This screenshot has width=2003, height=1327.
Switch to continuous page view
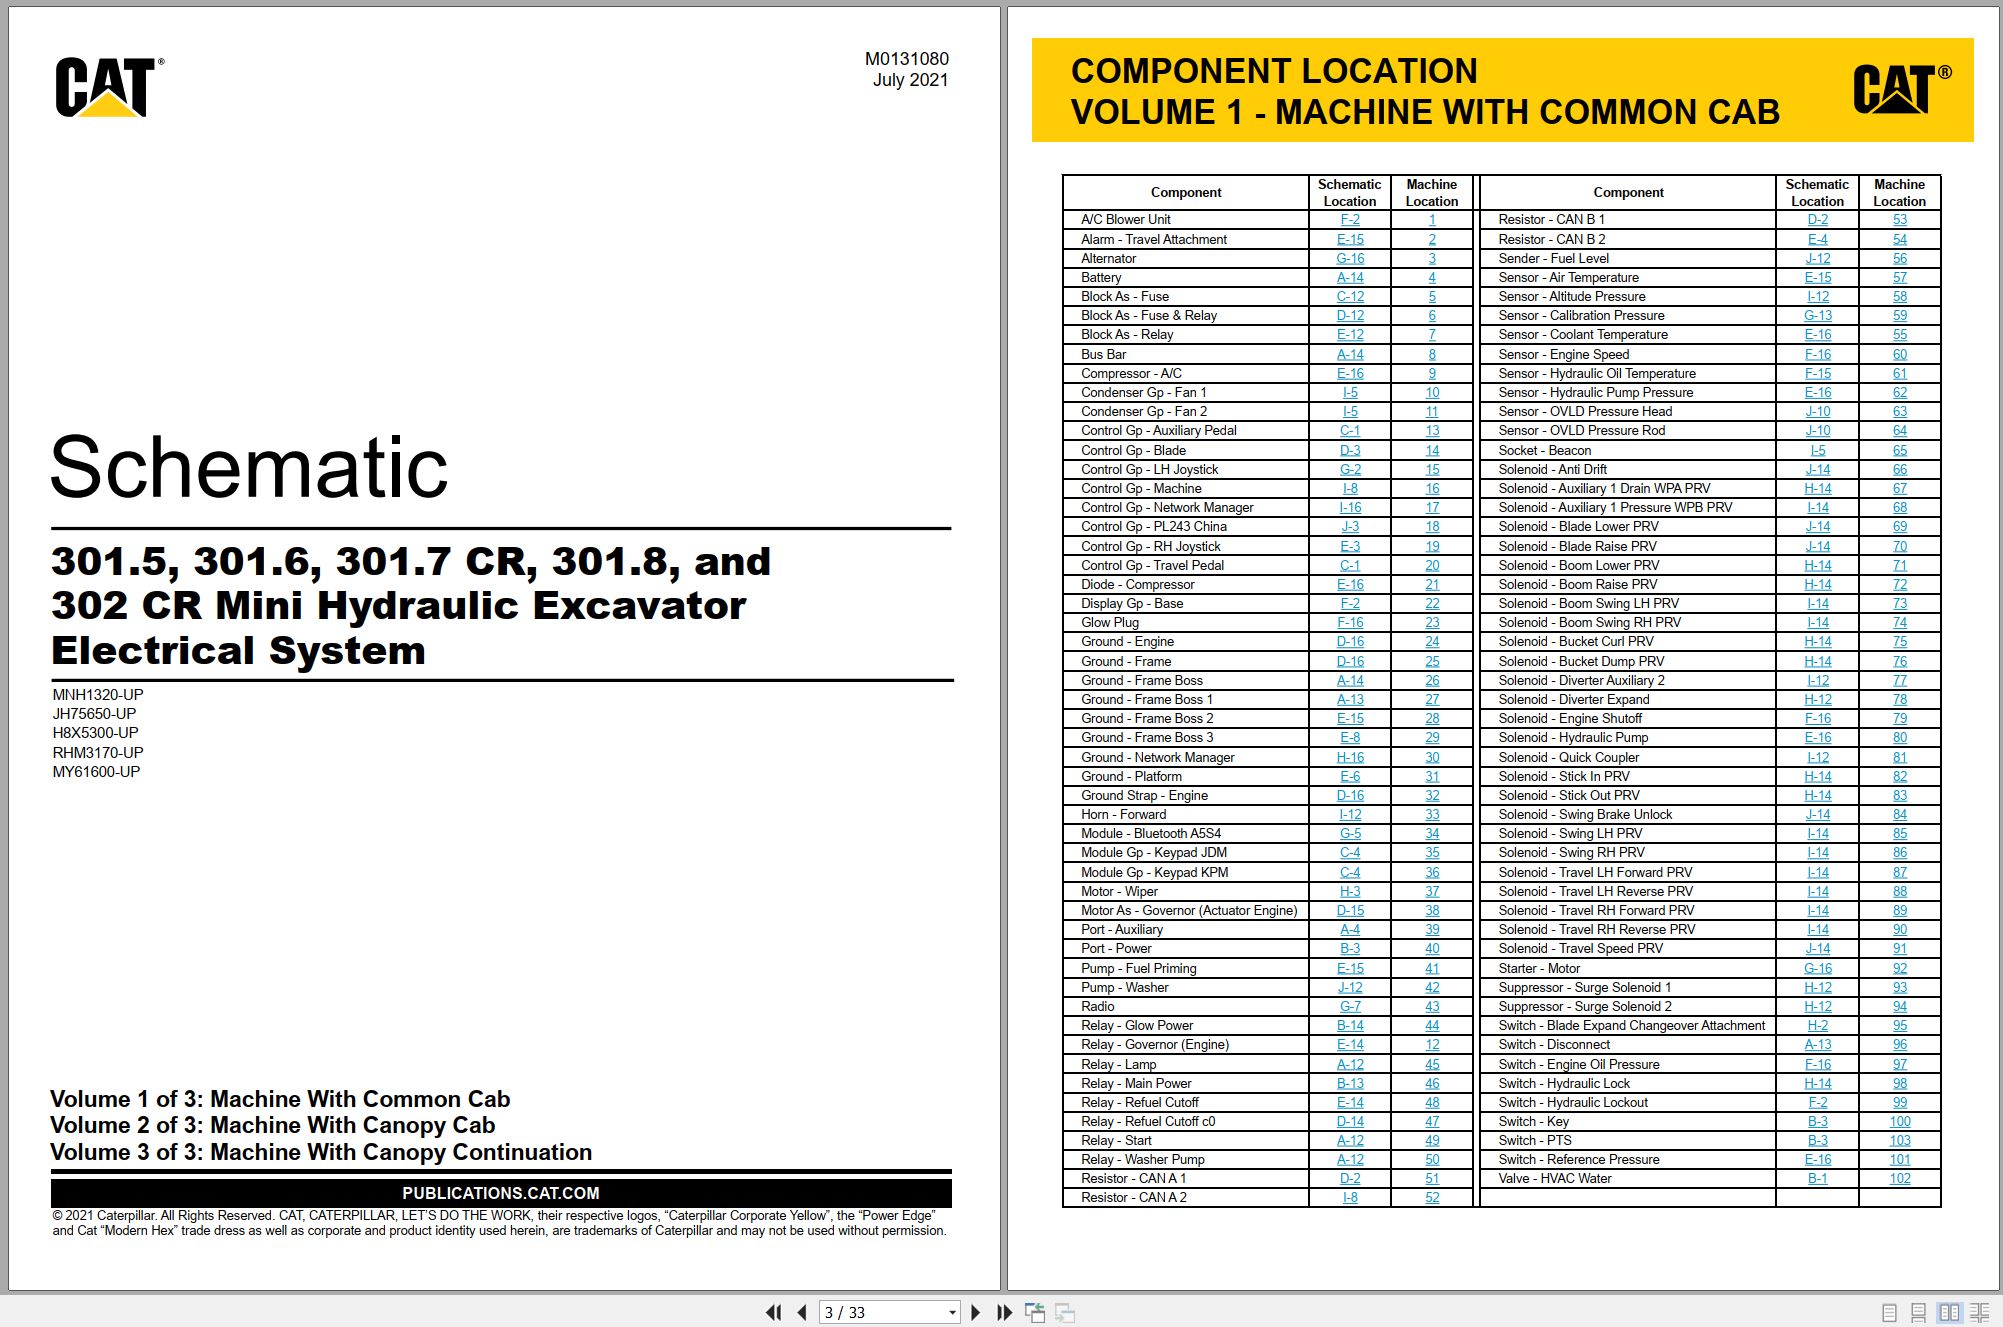[1918, 1312]
